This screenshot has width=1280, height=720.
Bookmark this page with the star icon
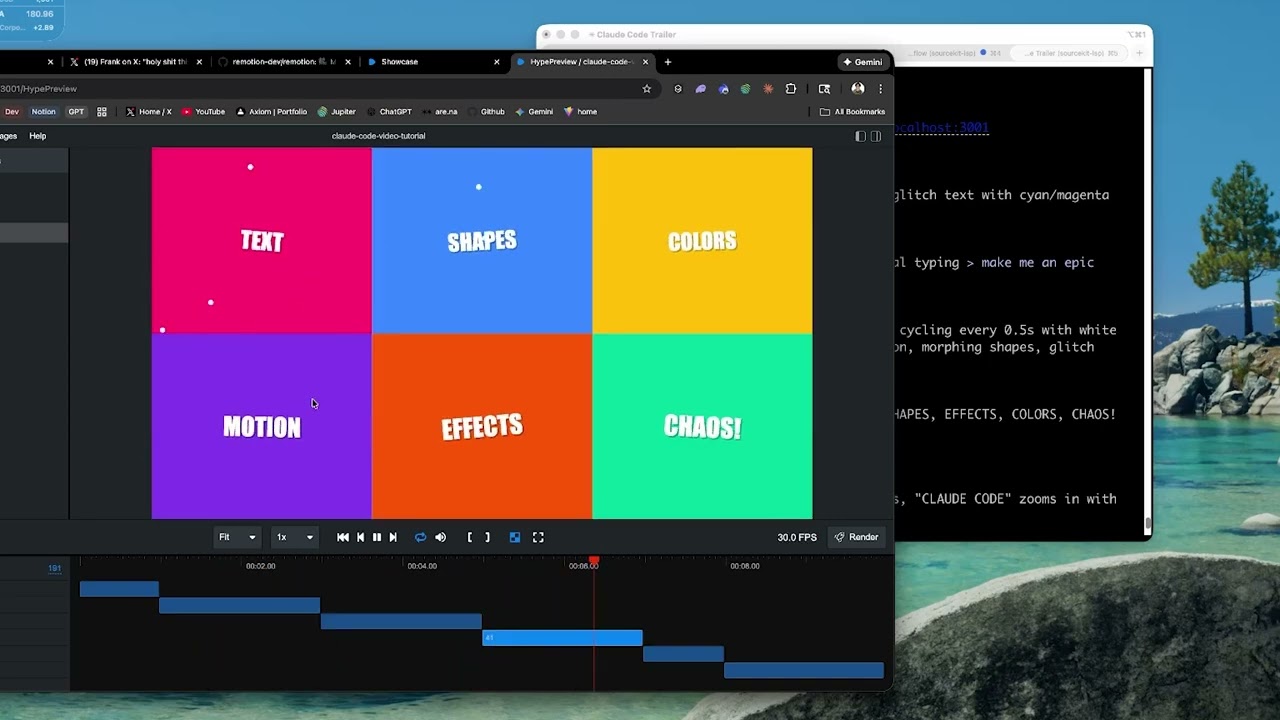pyautogui.click(x=647, y=89)
